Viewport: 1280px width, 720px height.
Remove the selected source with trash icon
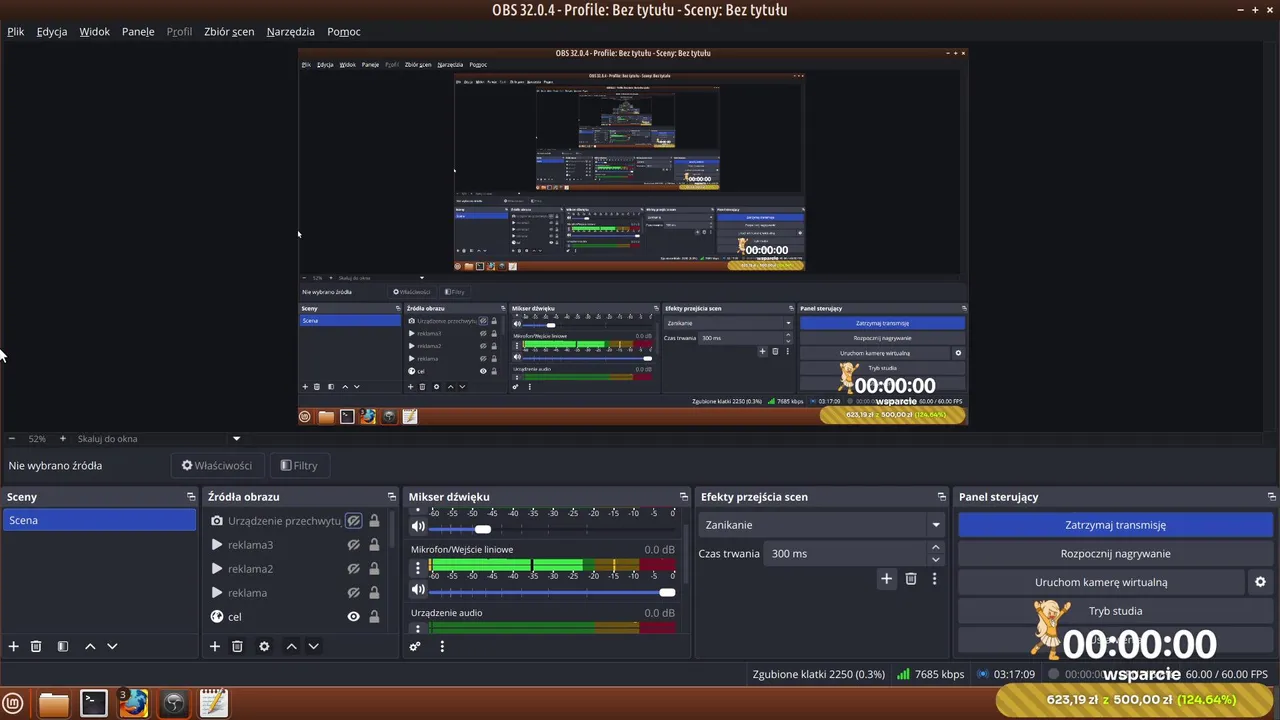click(237, 647)
